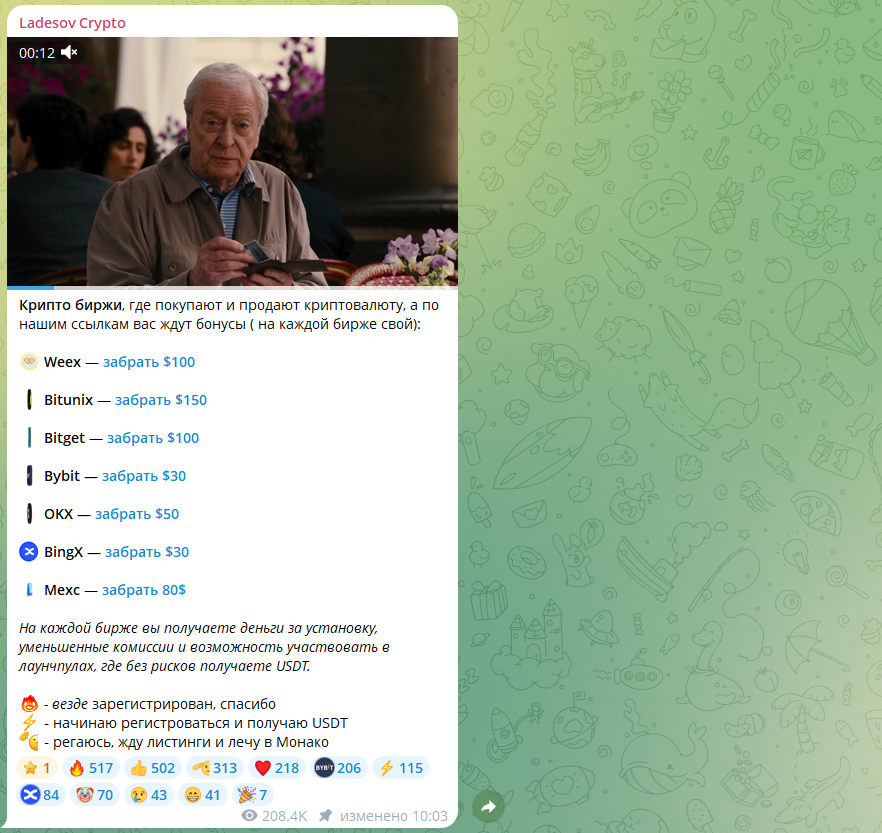Click the banana emoji in legend line
Screen dimensions: 882x833
(29, 741)
